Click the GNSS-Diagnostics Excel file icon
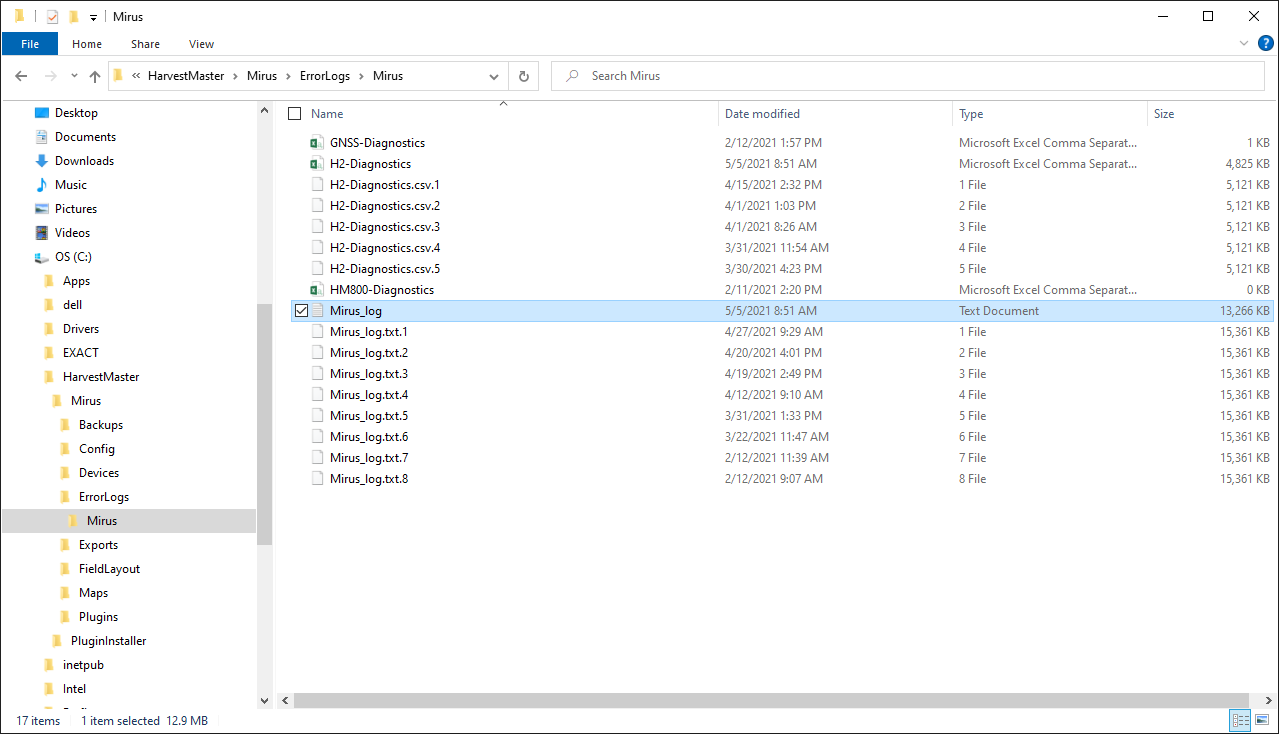Viewport: 1279px width, 734px height. tap(317, 143)
